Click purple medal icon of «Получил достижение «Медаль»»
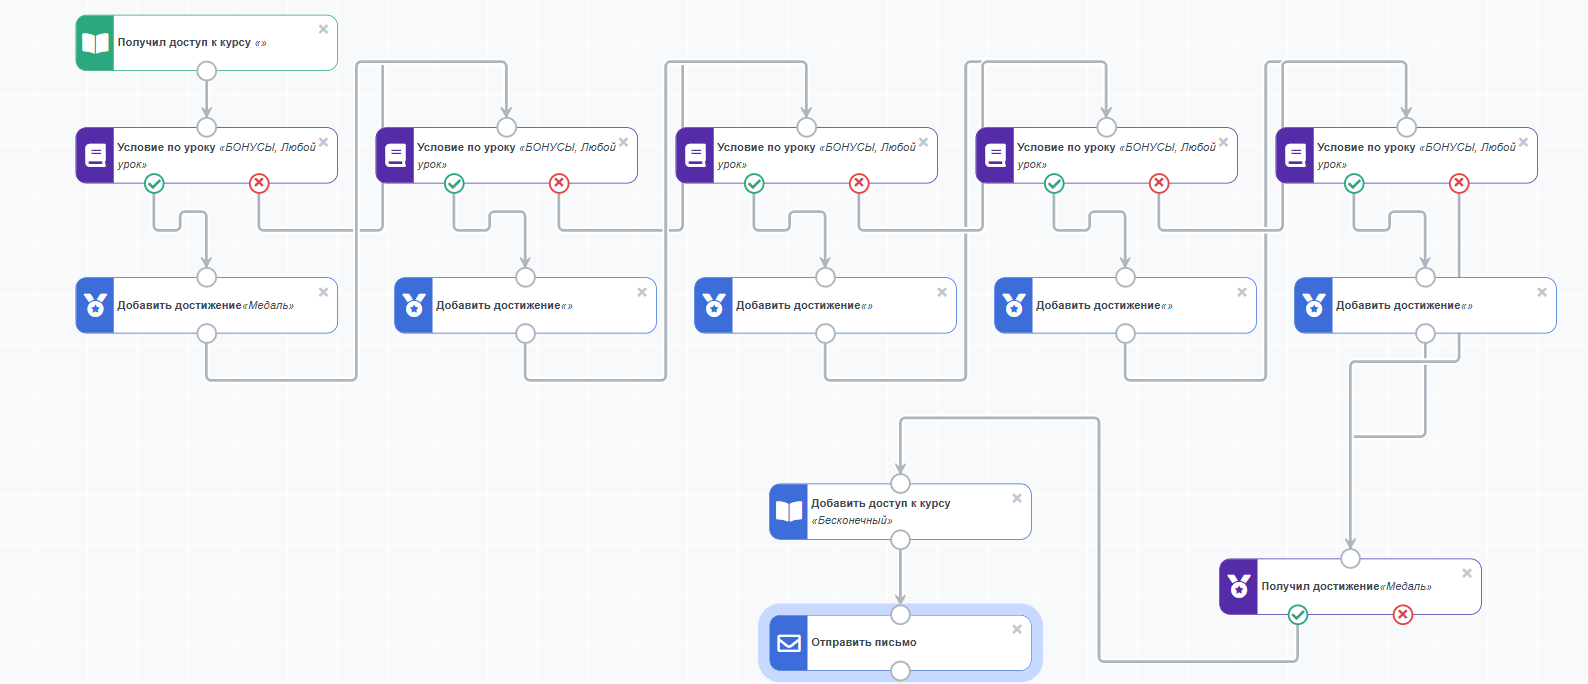1588x684 pixels. 1239,586
